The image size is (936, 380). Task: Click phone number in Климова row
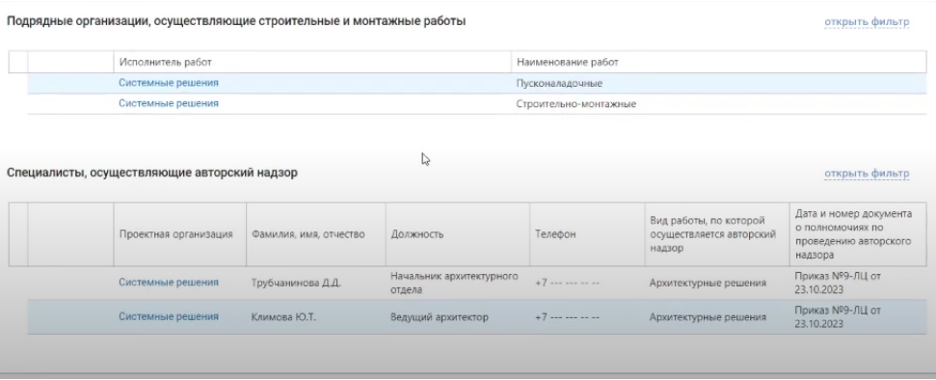568,317
